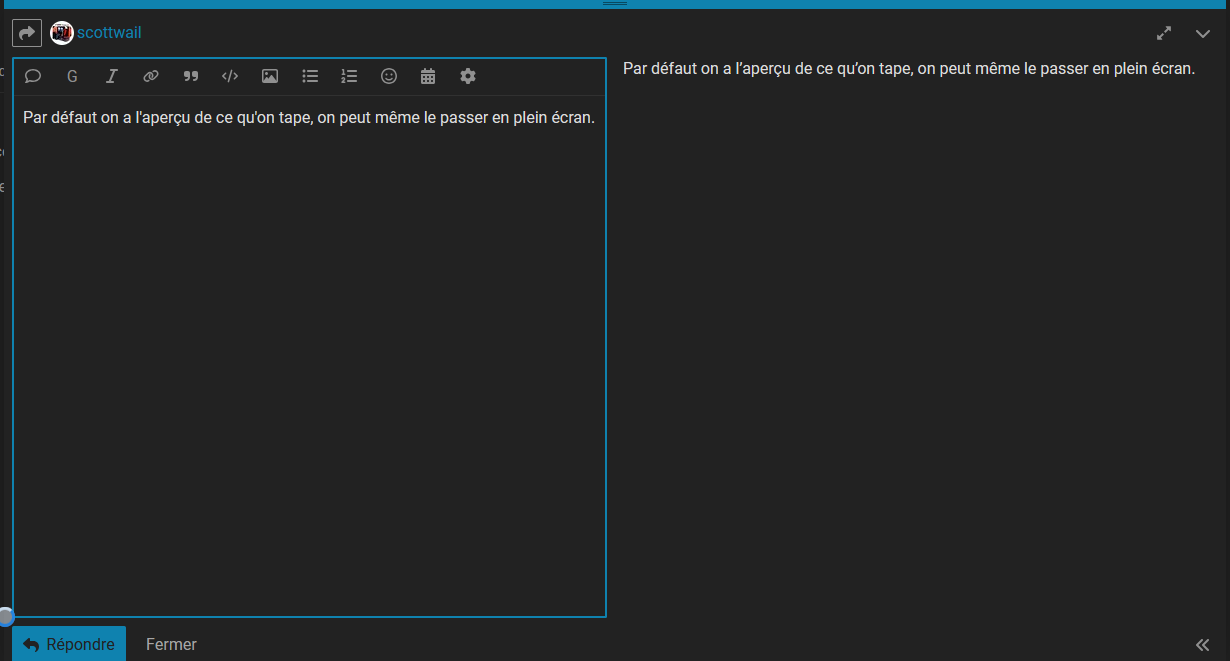Hide the preview pane with the double chevron
The width and height of the screenshot is (1230, 661).
(1203, 645)
